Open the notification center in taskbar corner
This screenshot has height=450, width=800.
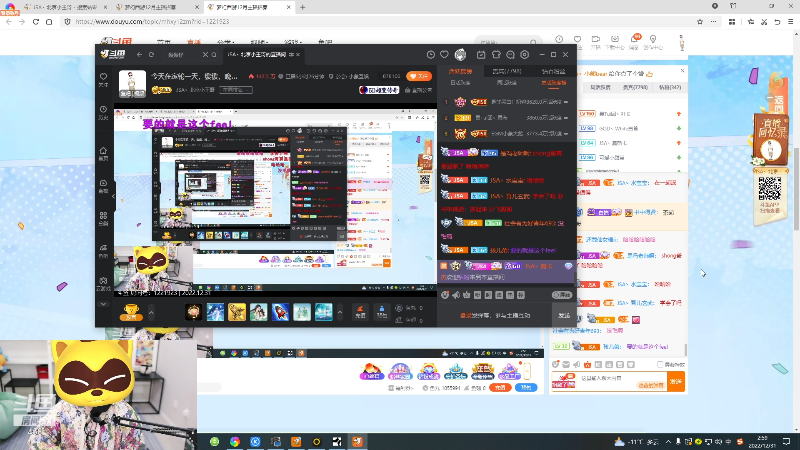pyautogui.click(x=787, y=441)
